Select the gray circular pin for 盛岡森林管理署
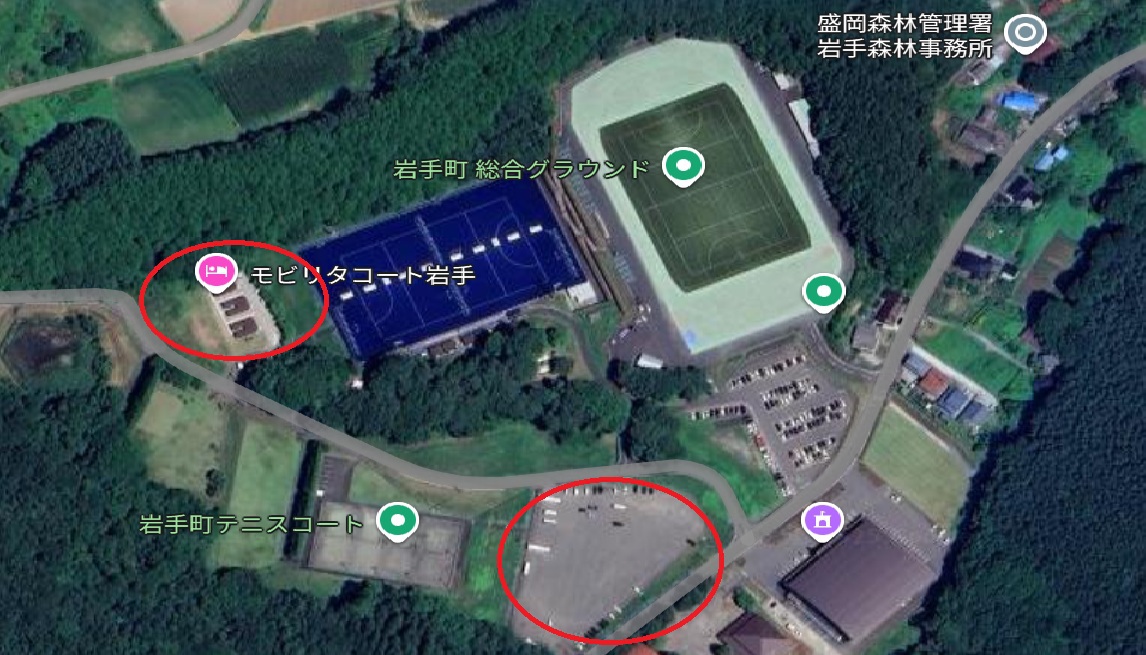Image resolution: width=1146 pixels, height=655 pixels. (x=1025, y=33)
